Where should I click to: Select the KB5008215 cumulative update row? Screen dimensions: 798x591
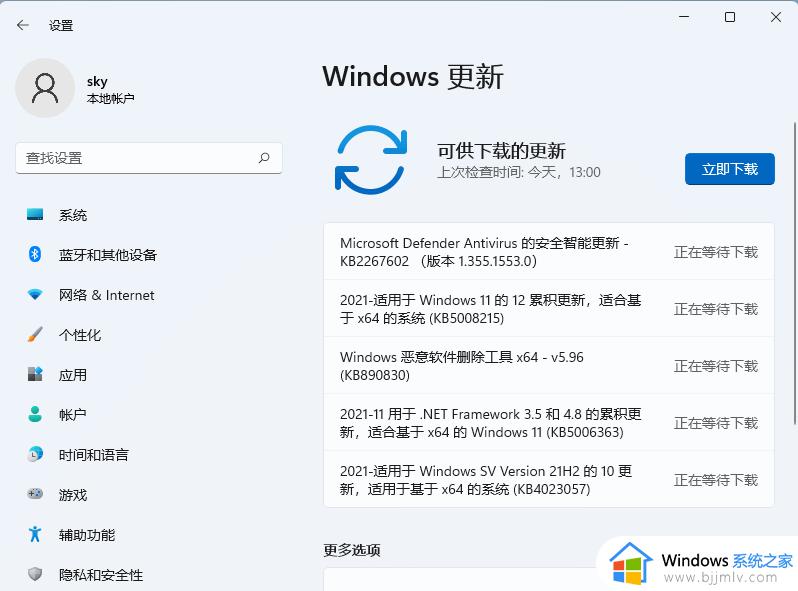[549, 308]
